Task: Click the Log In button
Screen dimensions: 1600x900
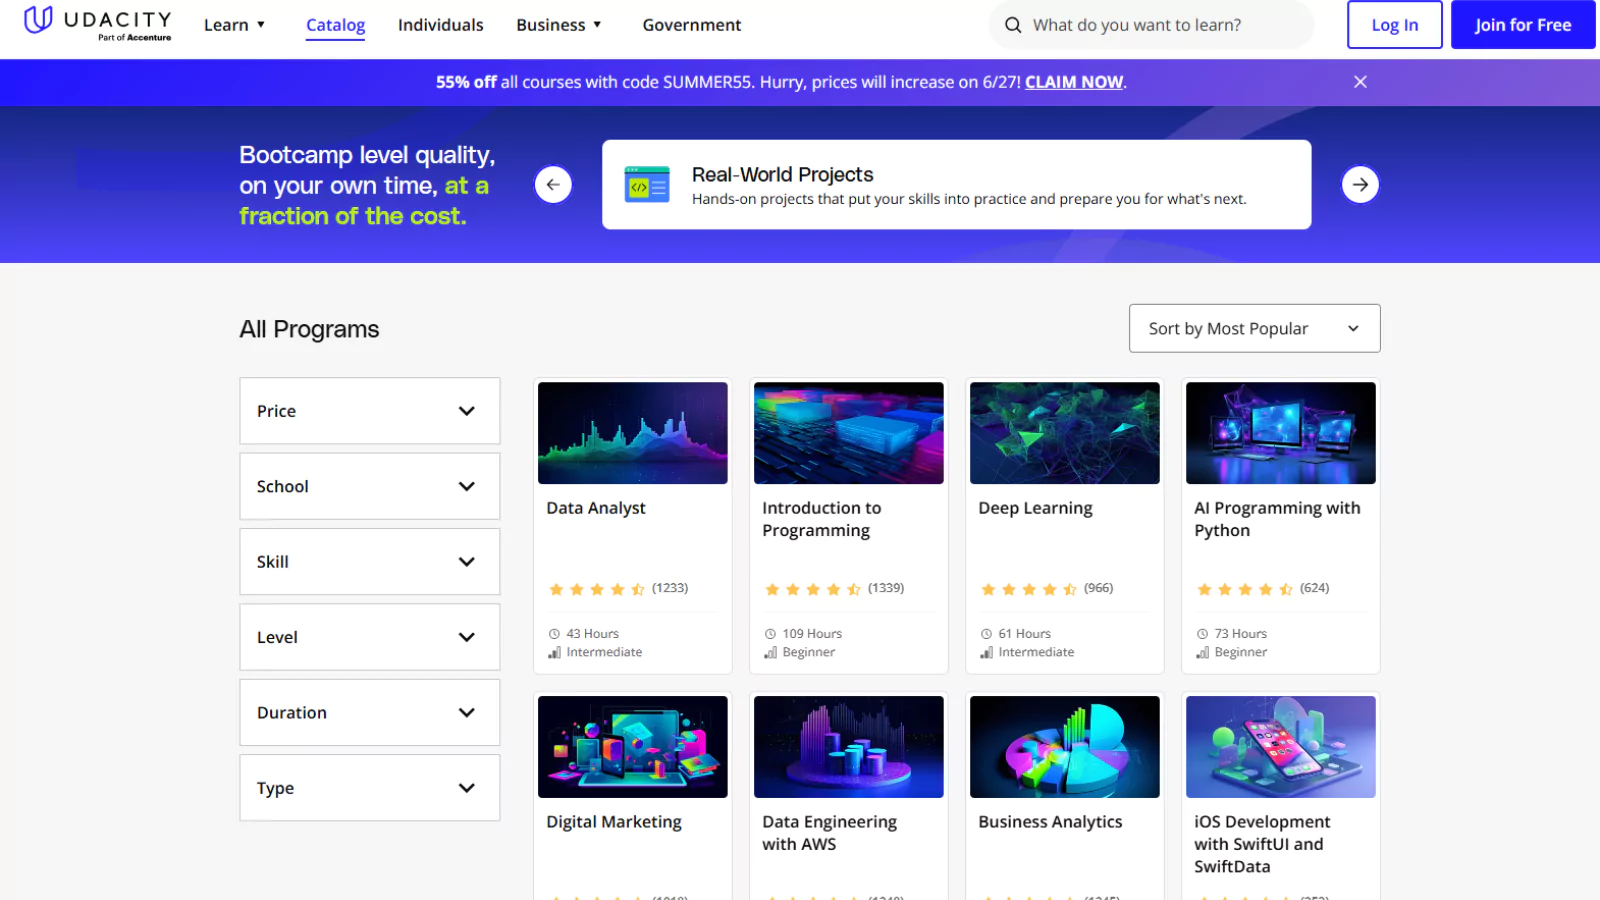Action: (x=1394, y=25)
